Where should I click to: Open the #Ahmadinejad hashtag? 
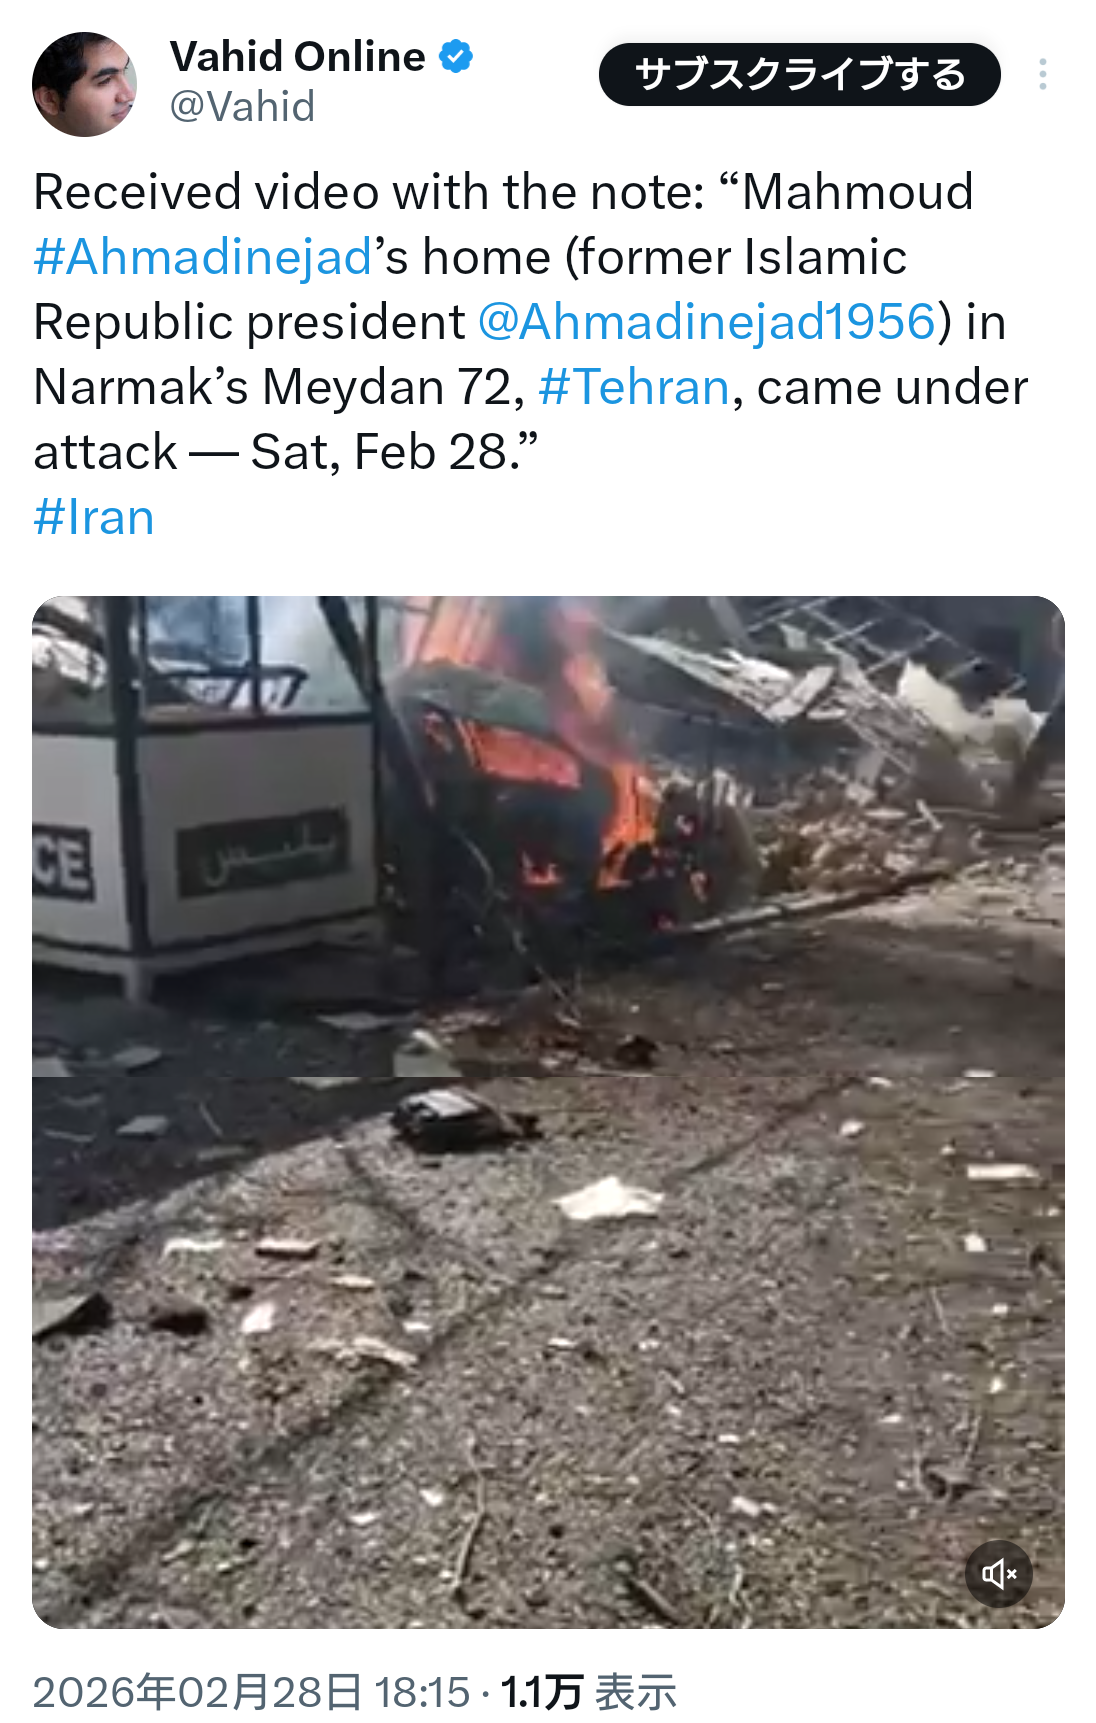click(x=203, y=257)
